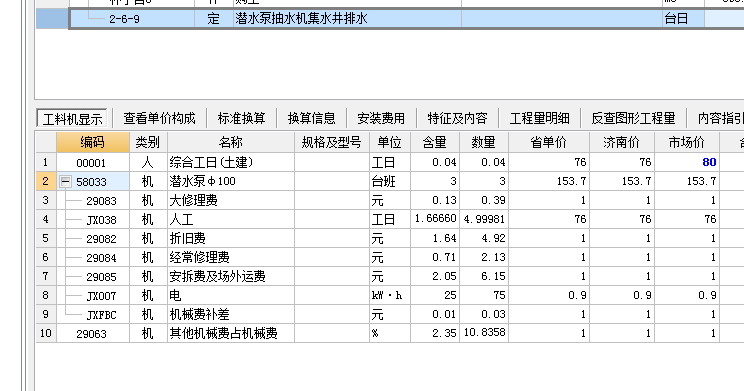Click the 10.8358 数量 cell

click(484, 333)
